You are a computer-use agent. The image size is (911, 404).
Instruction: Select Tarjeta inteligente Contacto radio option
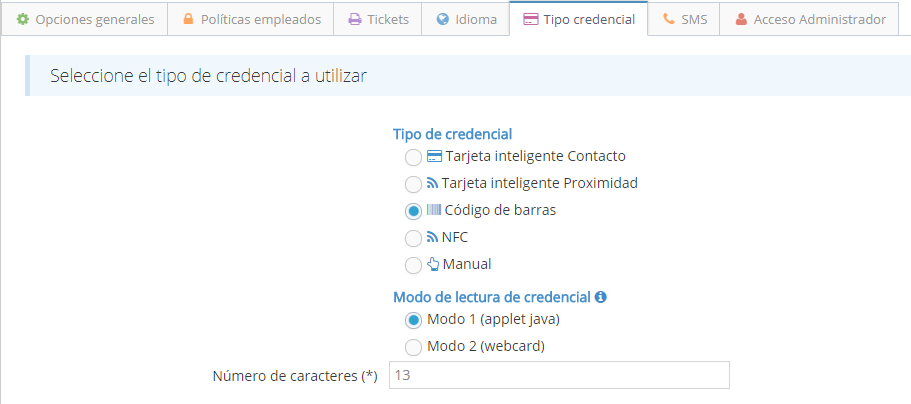(413, 157)
